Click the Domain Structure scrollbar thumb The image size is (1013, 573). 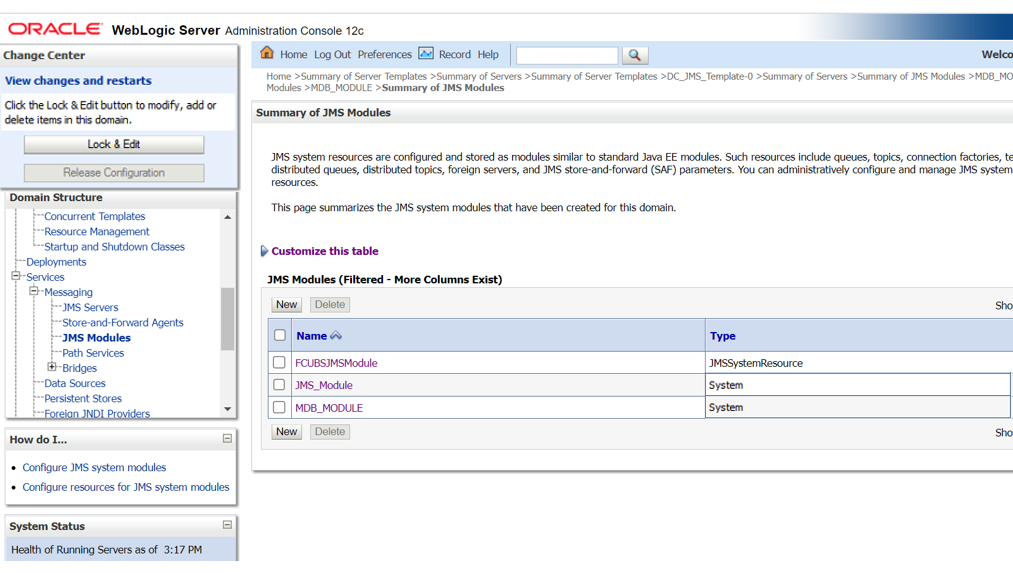click(227, 318)
